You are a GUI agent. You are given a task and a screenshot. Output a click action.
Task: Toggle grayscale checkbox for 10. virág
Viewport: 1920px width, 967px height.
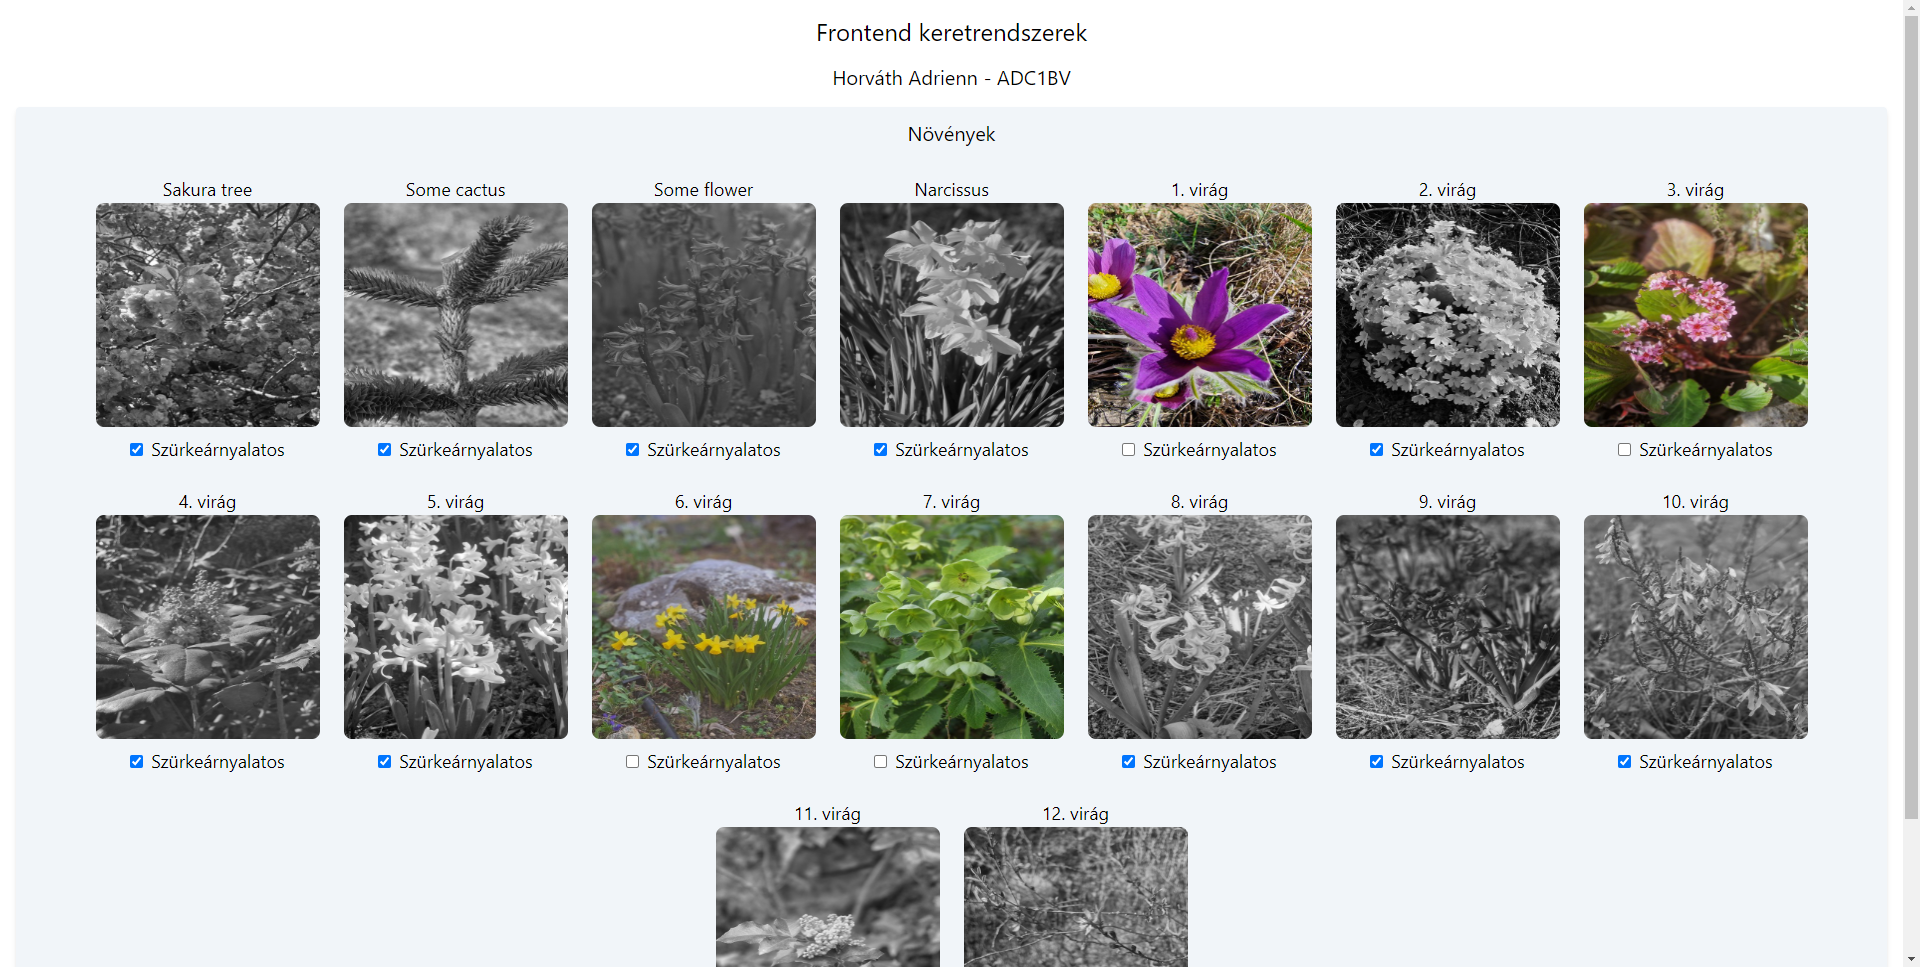click(x=1624, y=762)
